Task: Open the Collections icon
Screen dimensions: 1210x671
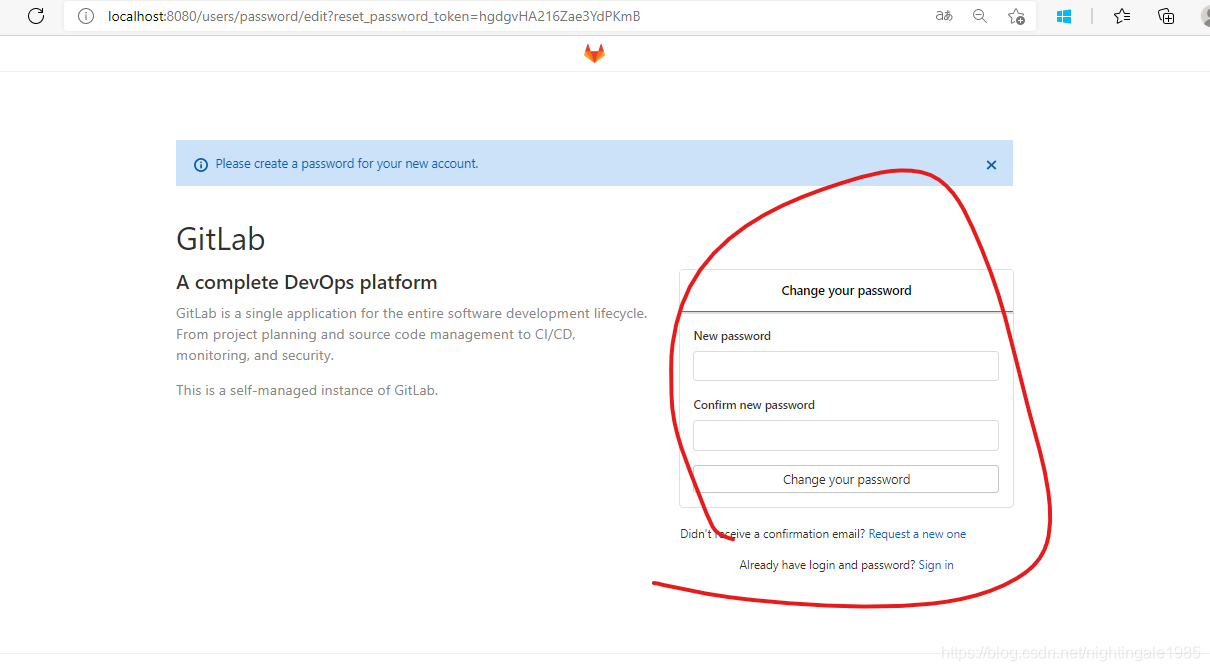Action: pos(1166,16)
